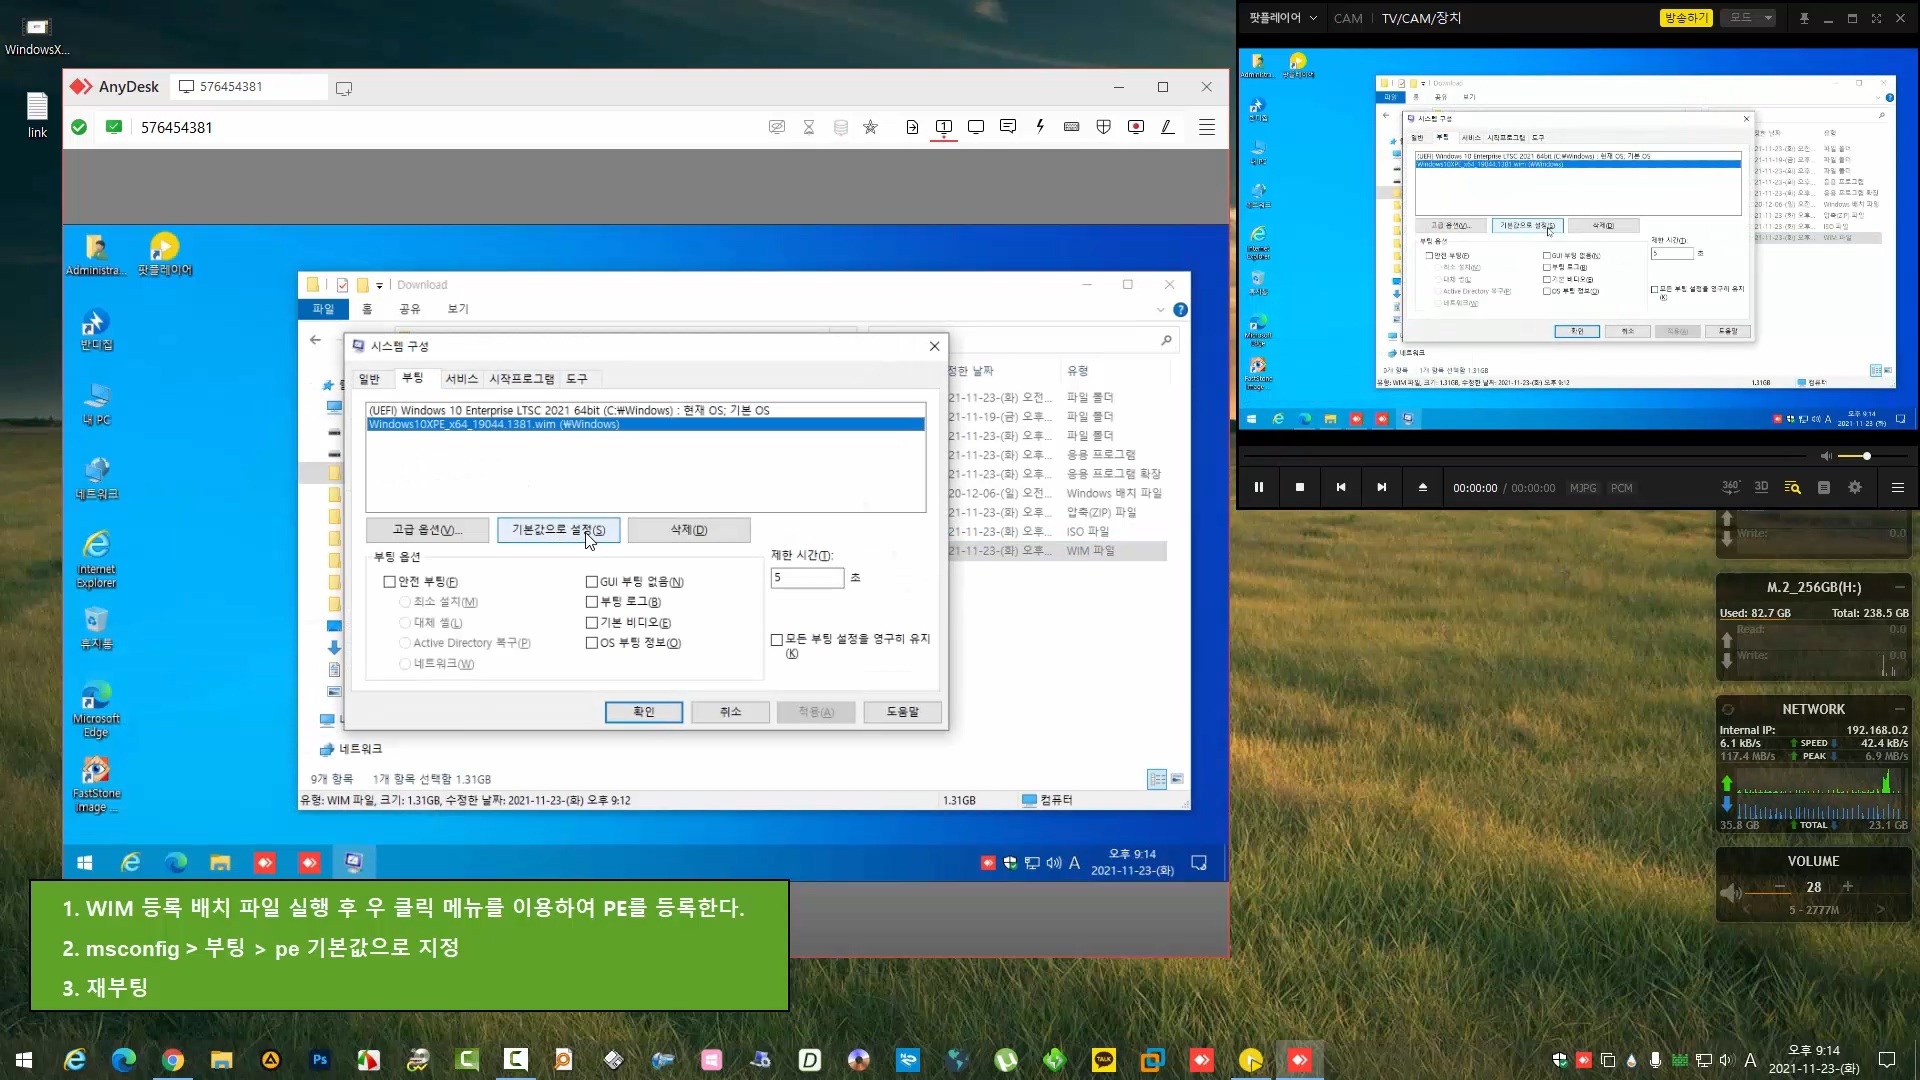
Task: Expand explorer ribbon chevron
Action: coord(1160,310)
